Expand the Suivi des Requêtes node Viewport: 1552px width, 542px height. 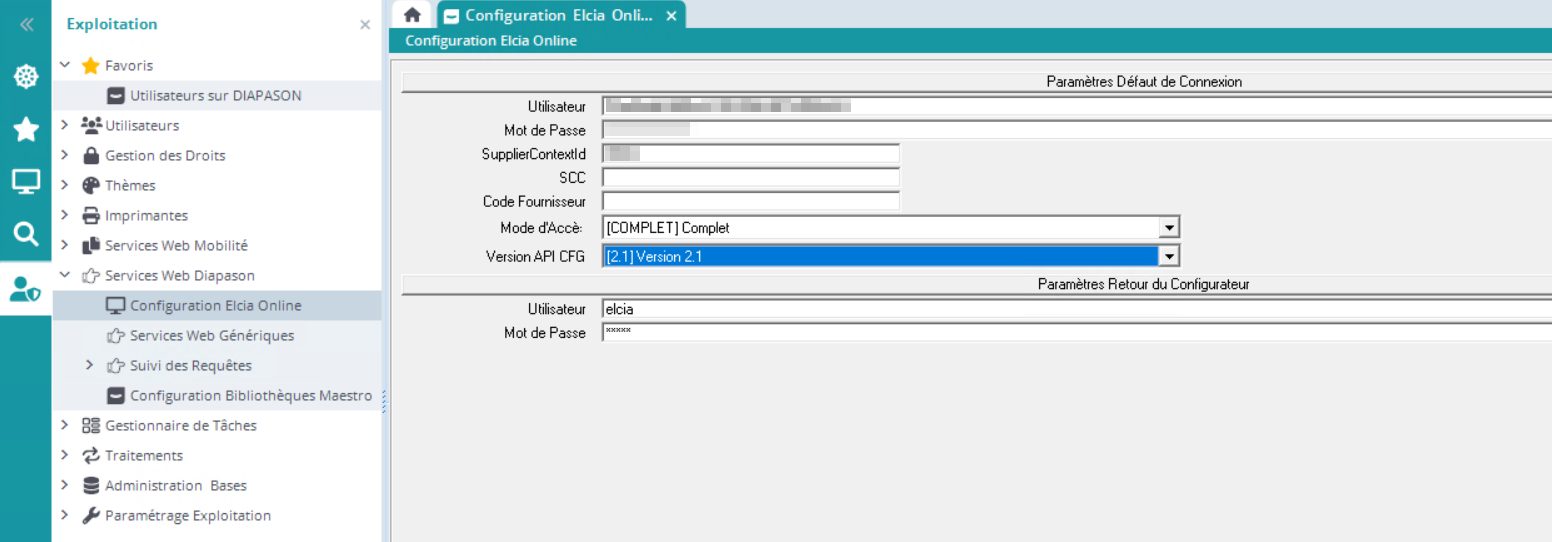90,365
